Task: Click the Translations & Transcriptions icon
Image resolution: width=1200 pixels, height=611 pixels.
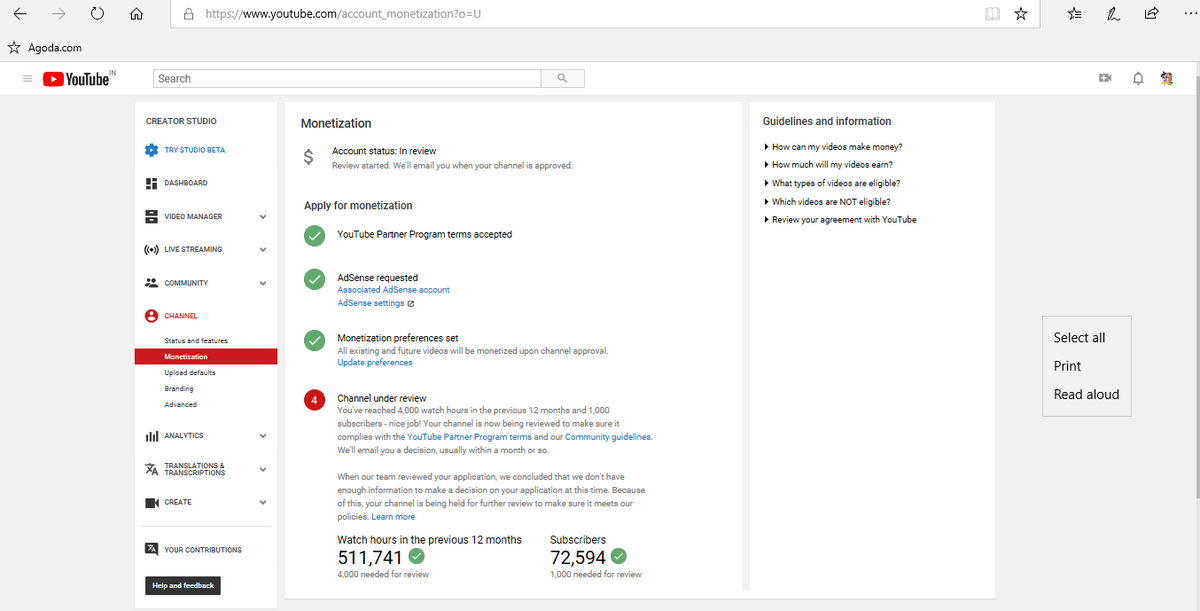Action: 151,469
